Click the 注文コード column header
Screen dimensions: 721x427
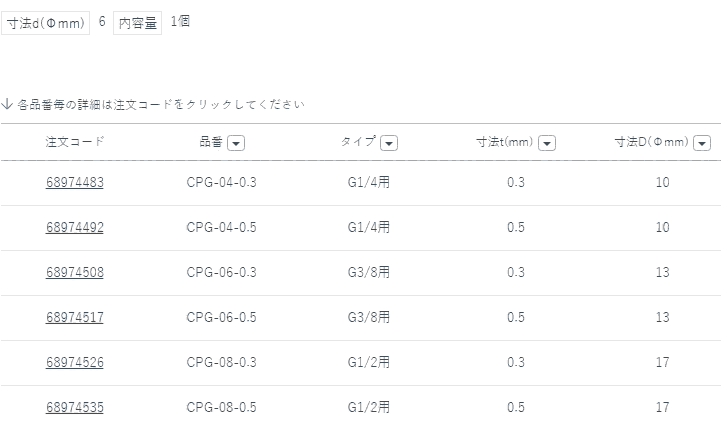point(75,142)
